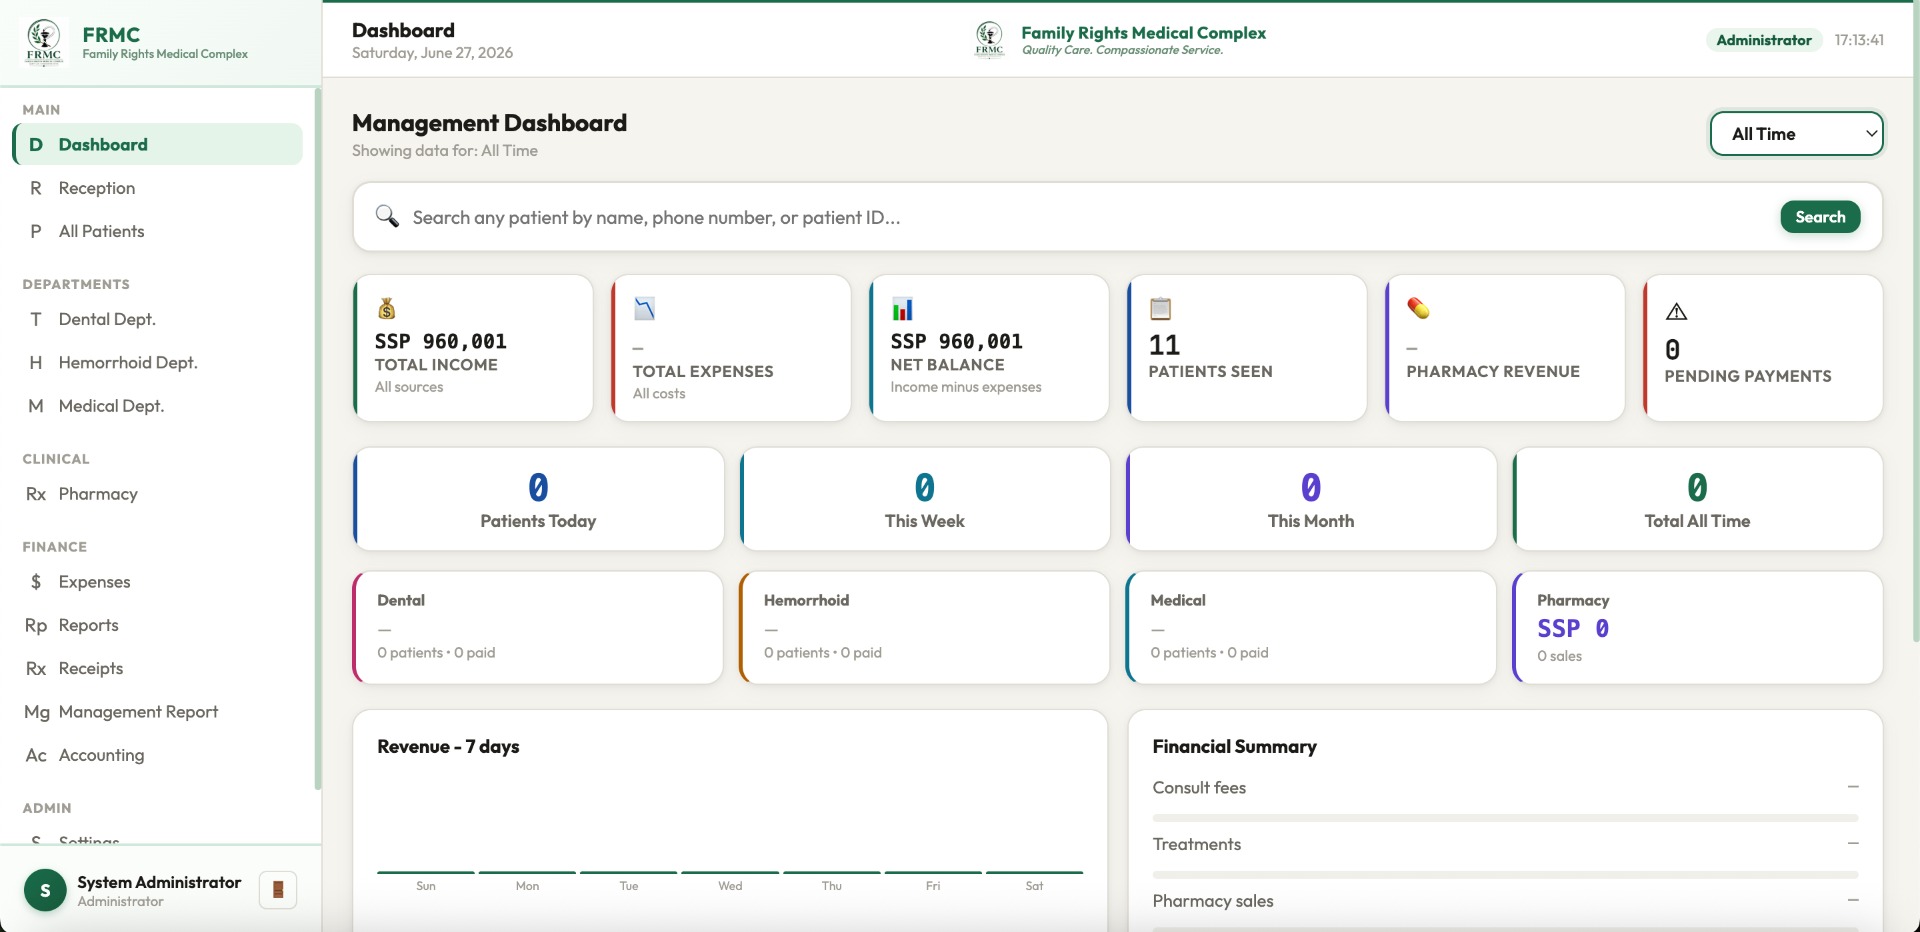Click the Rx icon beside Pharmacy
The image size is (1920, 932).
point(36,494)
